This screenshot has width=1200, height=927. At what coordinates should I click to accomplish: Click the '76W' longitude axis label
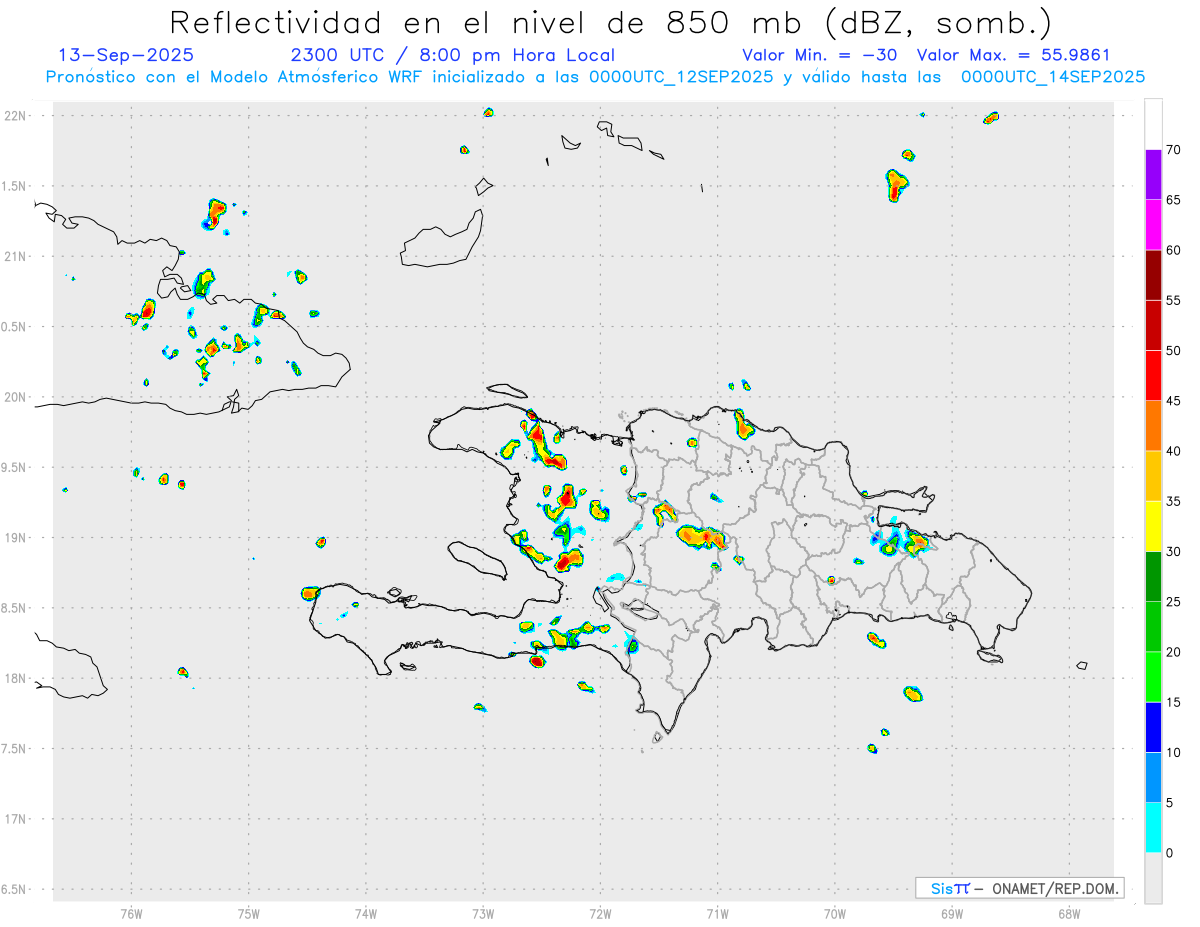131,913
